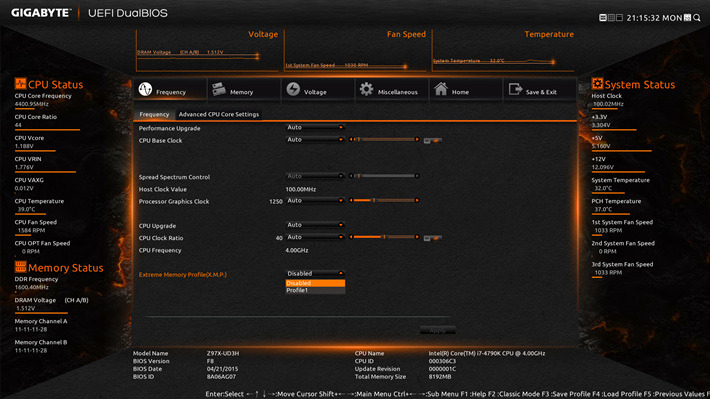This screenshot has height=399, width=710.
Task: Click the CPU Base Clock slider track
Action: 384,139
